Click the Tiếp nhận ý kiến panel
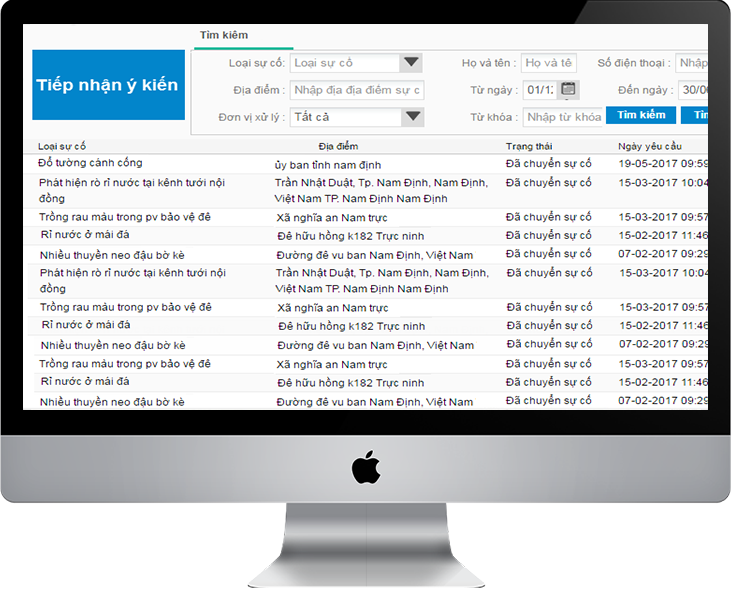731x589 pixels. click(x=109, y=85)
